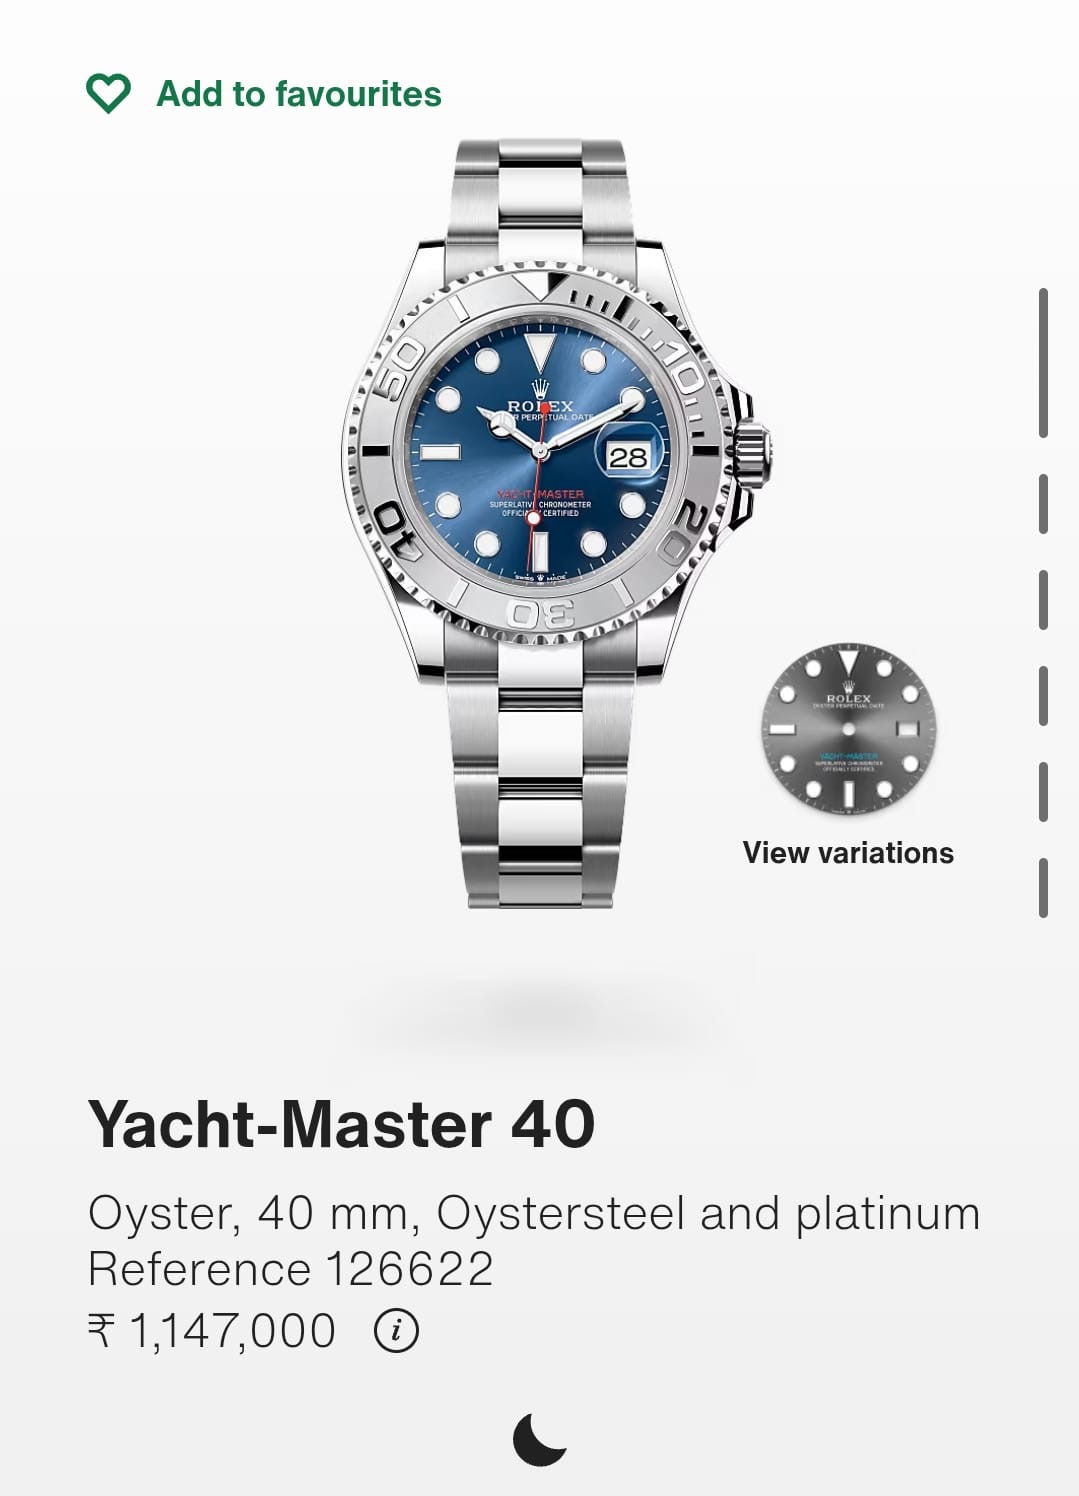
Task: Jump to the fourth page indicator bar
Action: click(x=1043, y=696)
